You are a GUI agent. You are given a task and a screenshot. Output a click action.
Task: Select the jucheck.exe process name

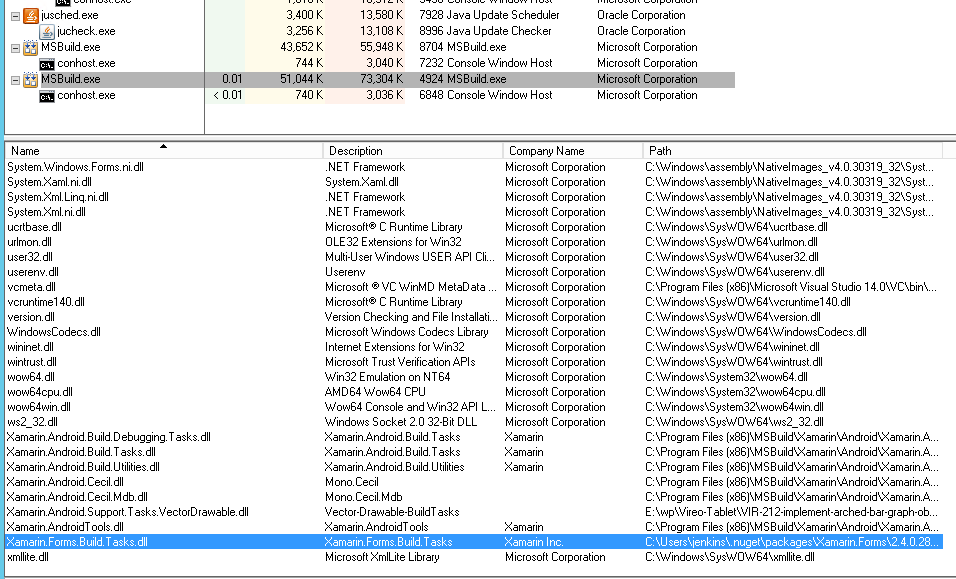(x=86, y=31)
